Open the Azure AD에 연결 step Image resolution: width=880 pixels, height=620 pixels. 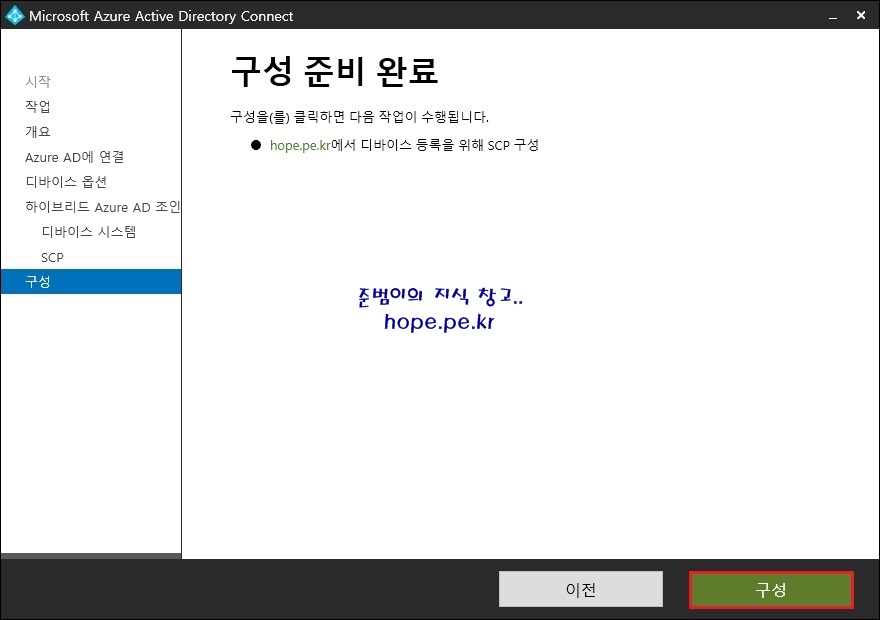(x=74, y=157)
